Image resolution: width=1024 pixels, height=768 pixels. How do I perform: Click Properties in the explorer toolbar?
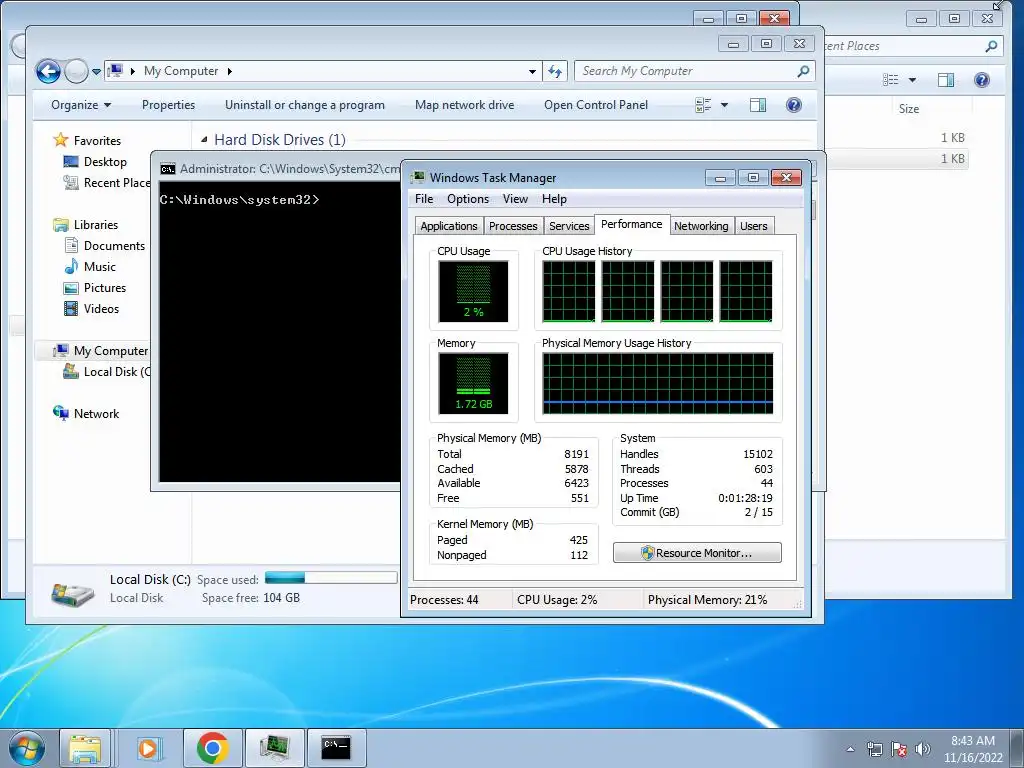tap(168, 105)
